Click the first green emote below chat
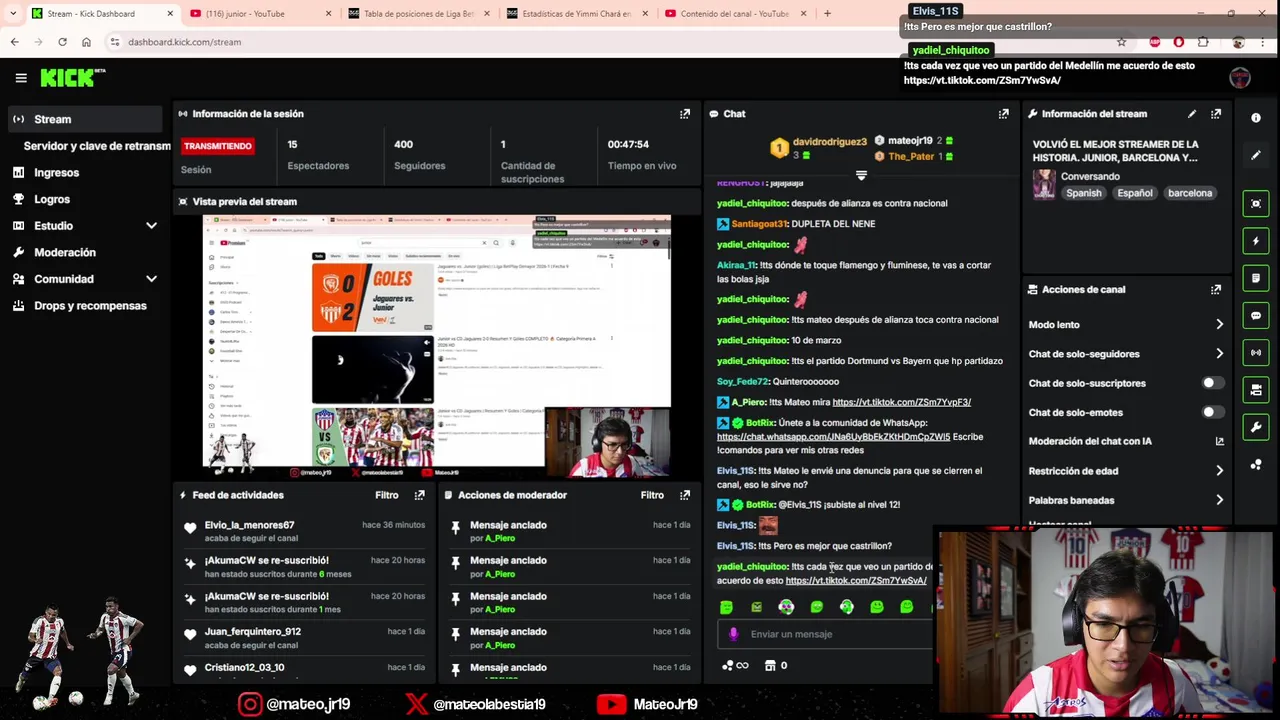Viewport: 1280px width, 720px height. (726, 607)
